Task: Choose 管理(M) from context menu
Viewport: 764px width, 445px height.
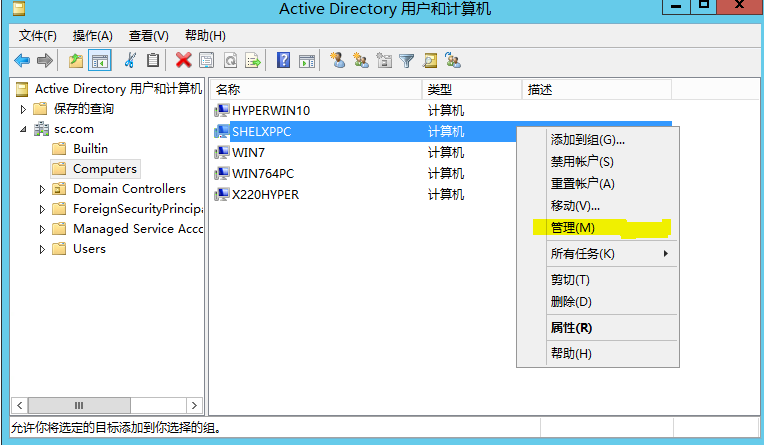Action: point(598,228)
